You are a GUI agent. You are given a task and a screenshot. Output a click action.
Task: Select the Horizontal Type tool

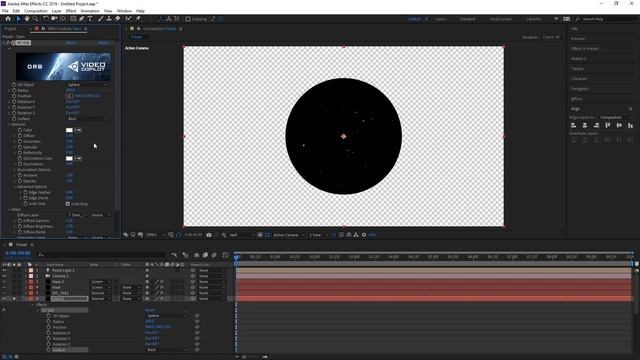click(x=90, y=19)
